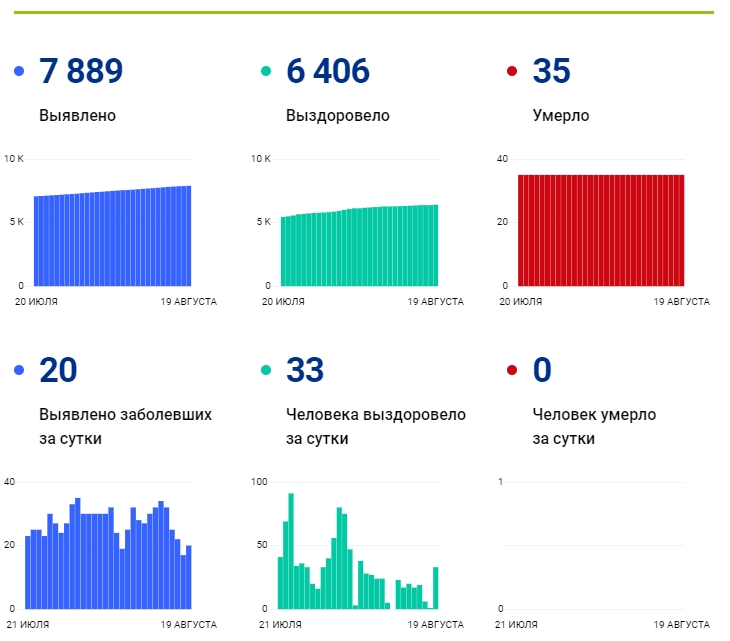Click 21 ИЮЛЯ under daily recovered chart
The width and height of the screenshot is (730, 641).
click(x=280, y=625)
